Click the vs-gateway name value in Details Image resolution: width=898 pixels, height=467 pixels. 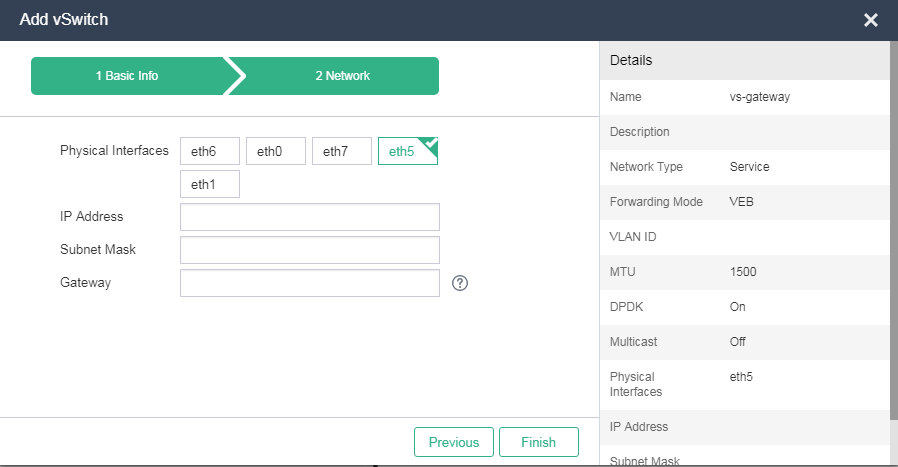[x=760, y=97]
